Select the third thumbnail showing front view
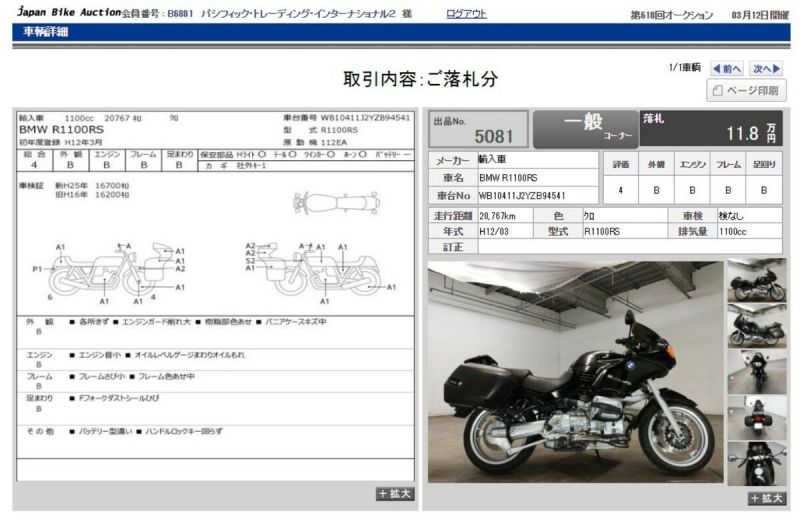The image size is (800, 522). [x=756, y=371]
